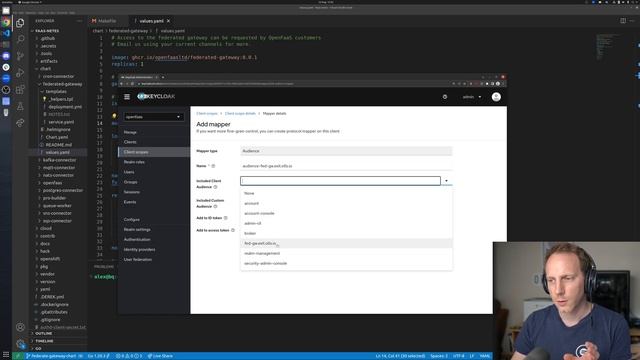Expand the TIMELINE section
640x360 pixels.
(x=44, y=341)
